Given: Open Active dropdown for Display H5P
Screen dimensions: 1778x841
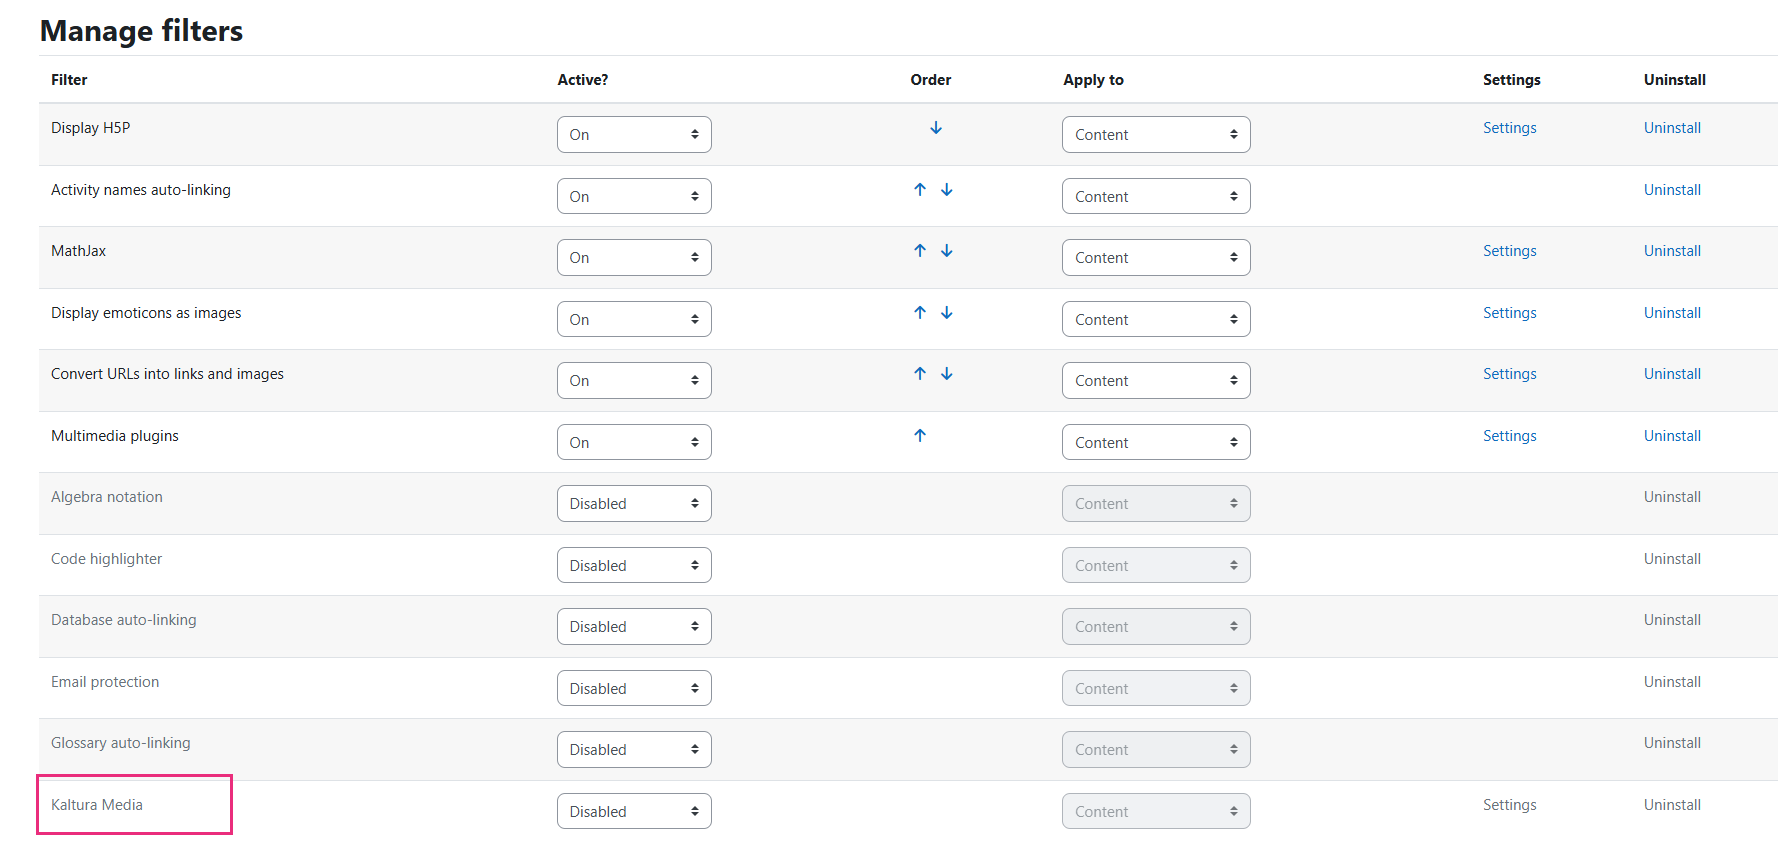Looking at the screenshot, I should tap(634, 135).
